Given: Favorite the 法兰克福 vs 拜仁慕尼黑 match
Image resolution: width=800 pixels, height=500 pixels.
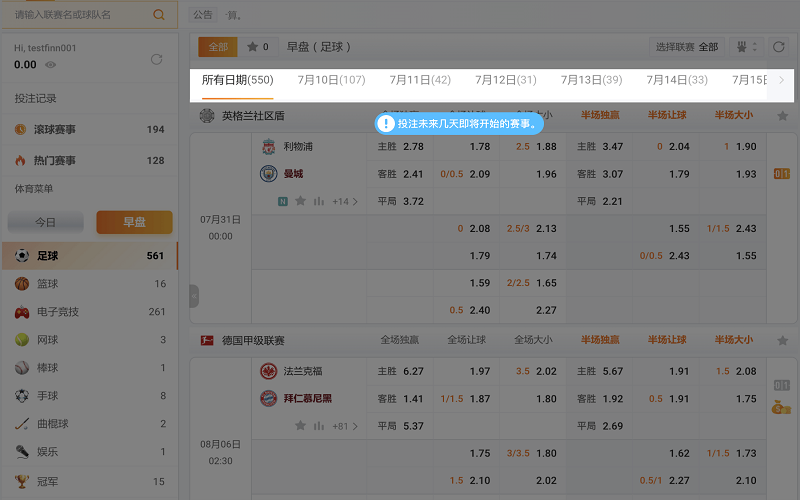Looking at the screenshot, I should point(301,426).
